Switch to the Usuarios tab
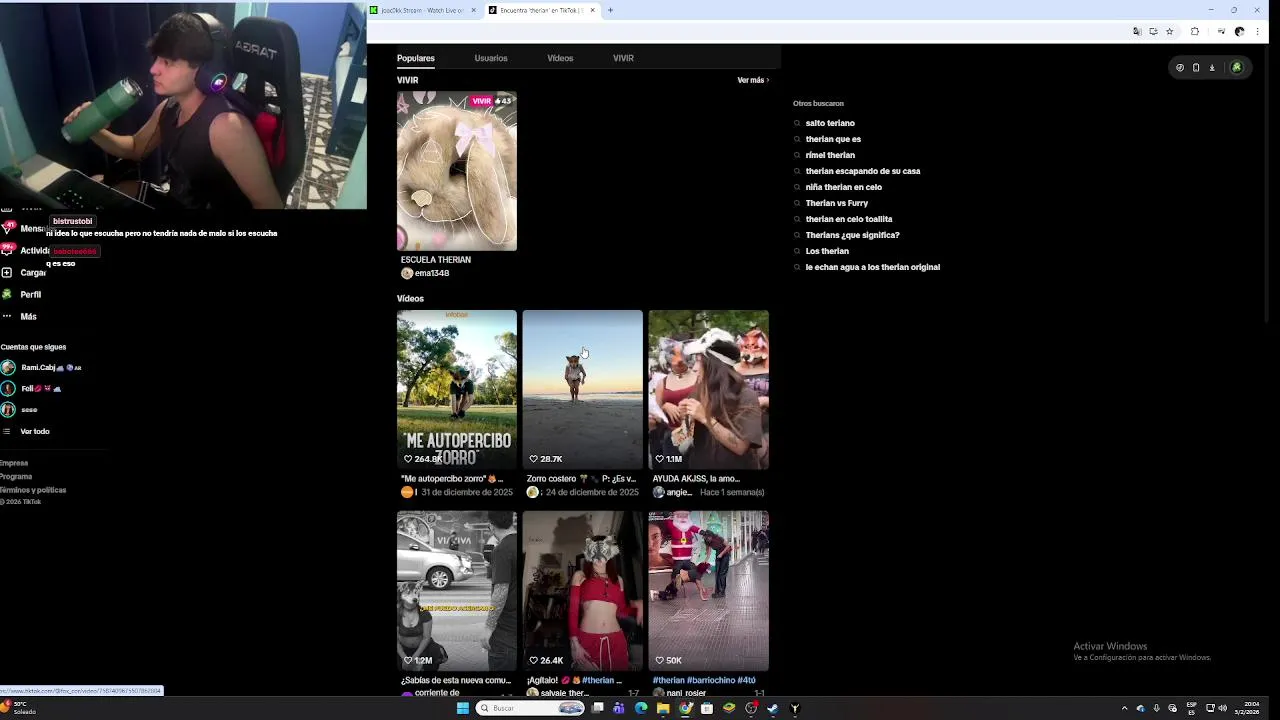The width and height of the screenshot is (1280, 720). click(491, 58)
